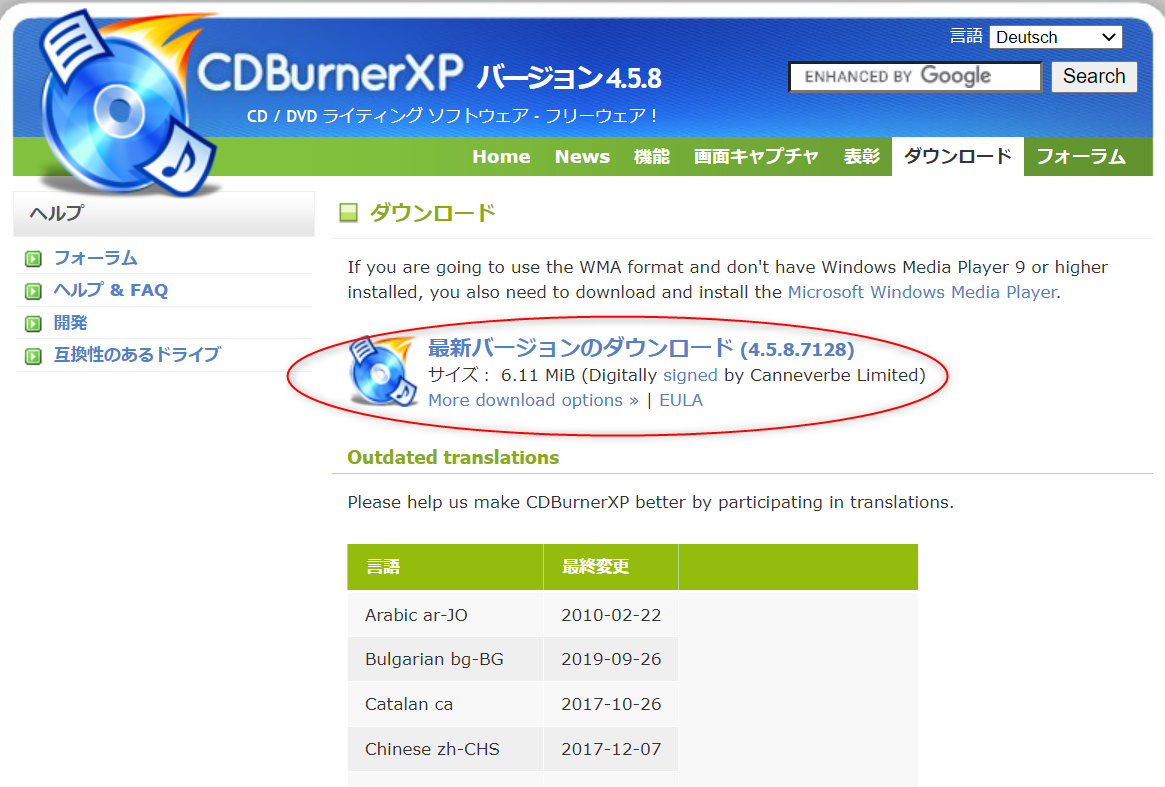
Task: Click the Catalan ca table cell
Action: pos(445,704)
